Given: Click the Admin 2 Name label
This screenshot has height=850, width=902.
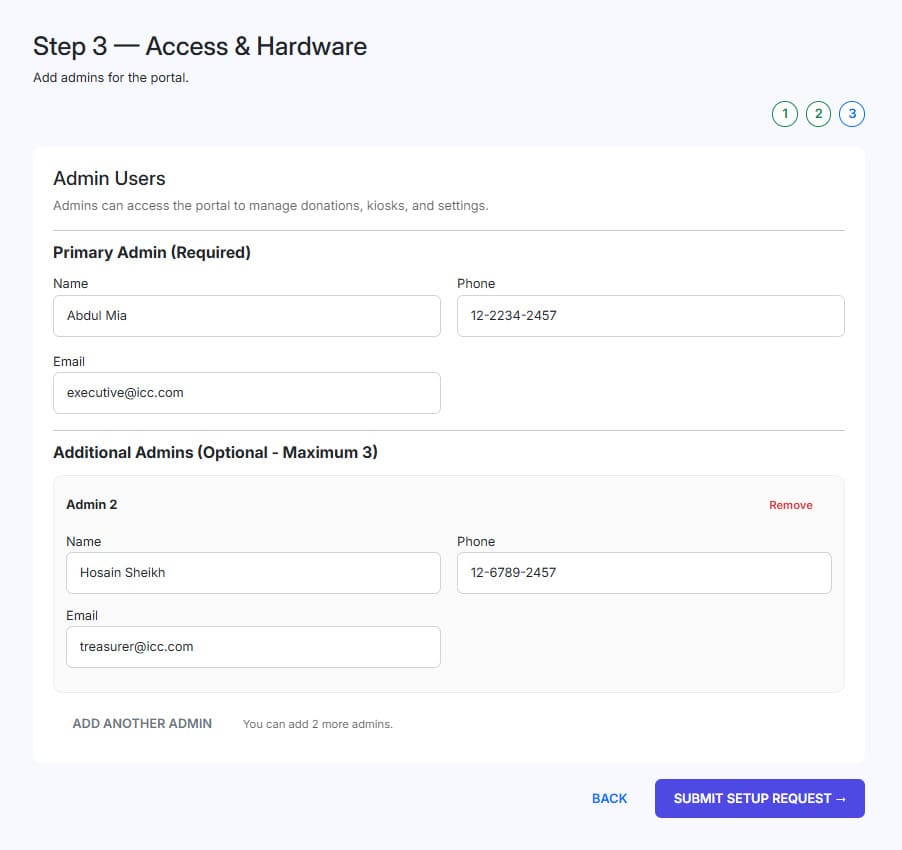Looking at the screenshot, I should 83,541.
